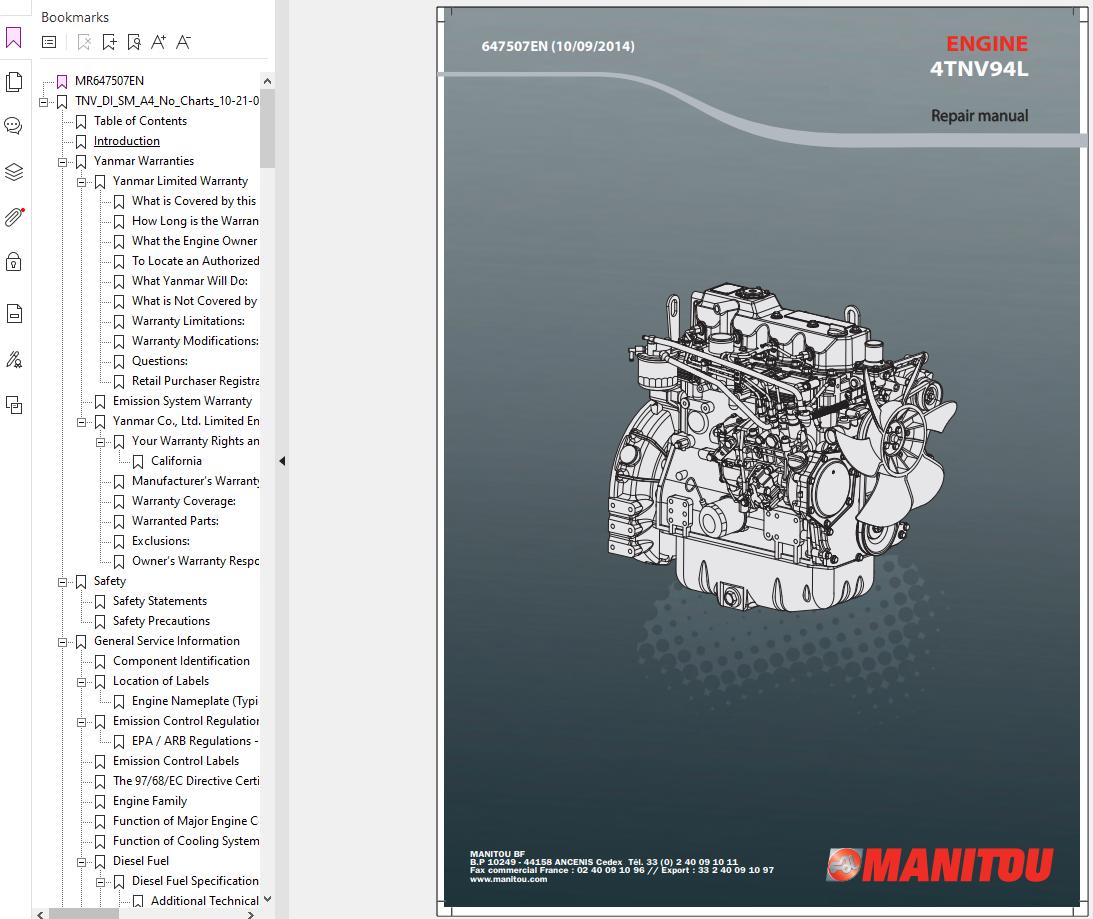Collapse Yanmar Co., Ltd. Limited bookmark

tap(81, 422)
